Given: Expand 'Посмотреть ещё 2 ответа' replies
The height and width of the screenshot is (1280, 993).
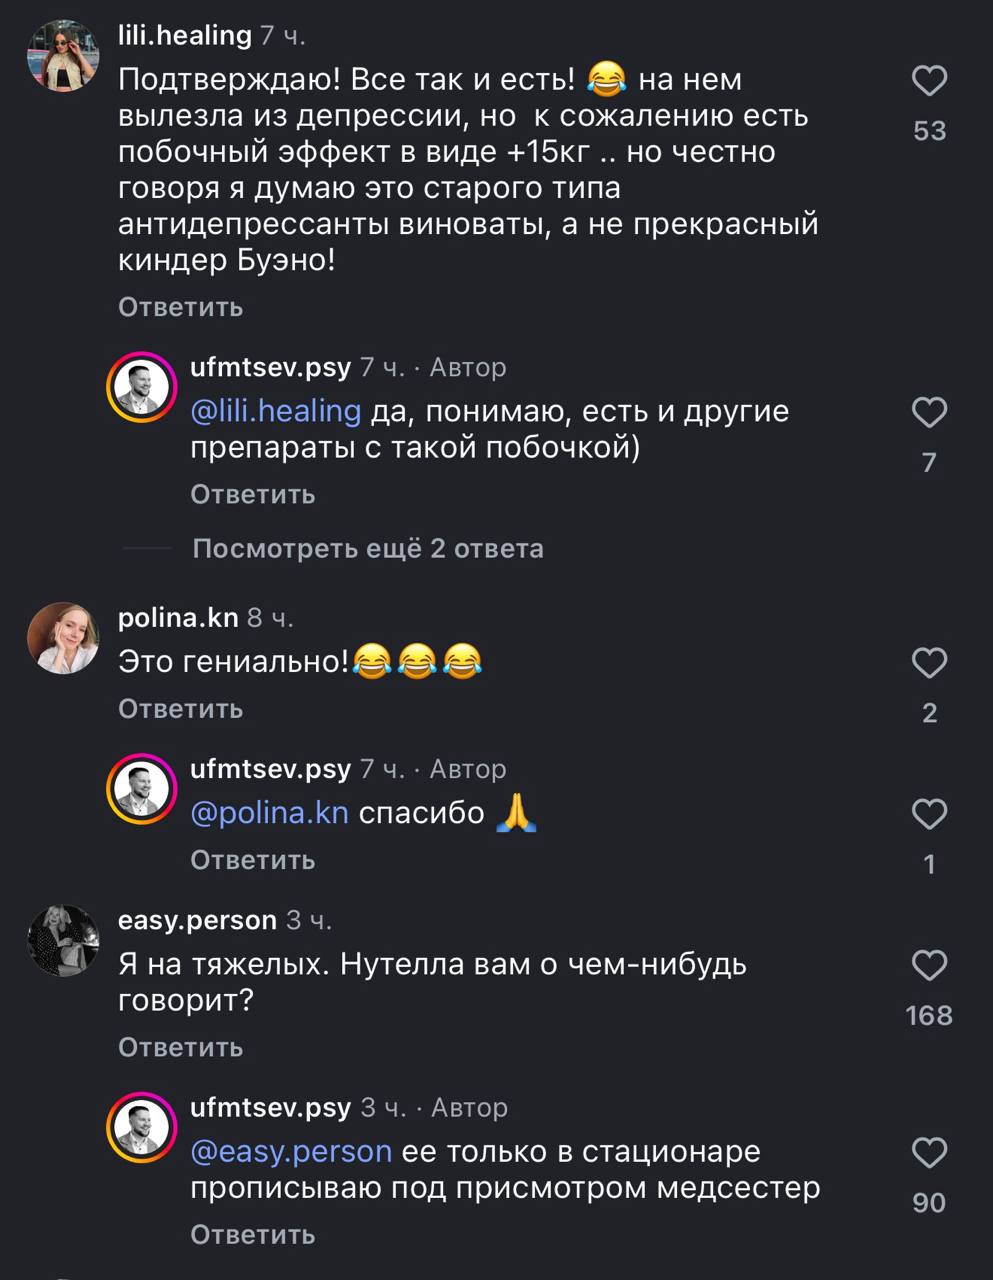Looking at the screenshot, I should (367, 548).
